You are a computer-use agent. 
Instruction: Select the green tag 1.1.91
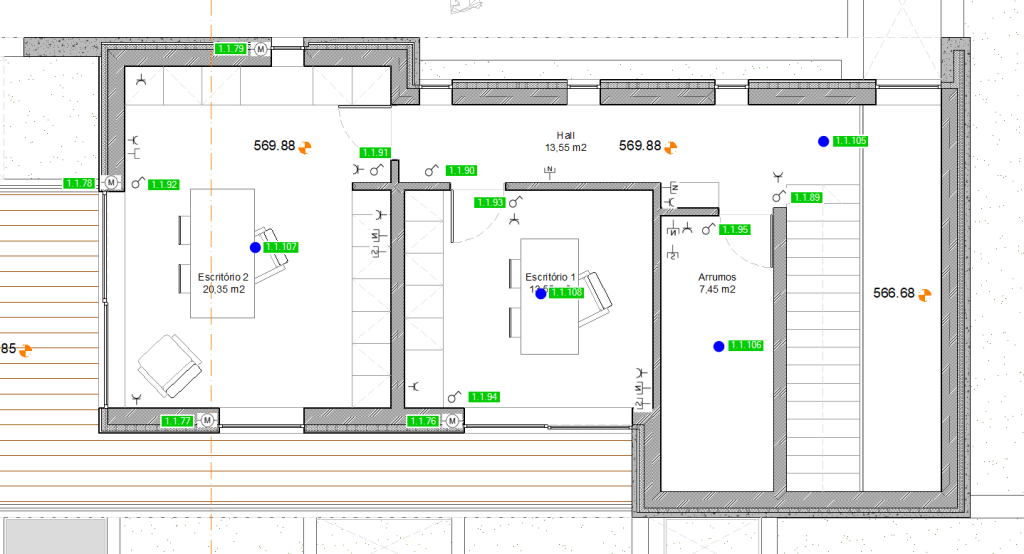click(376, 152)
